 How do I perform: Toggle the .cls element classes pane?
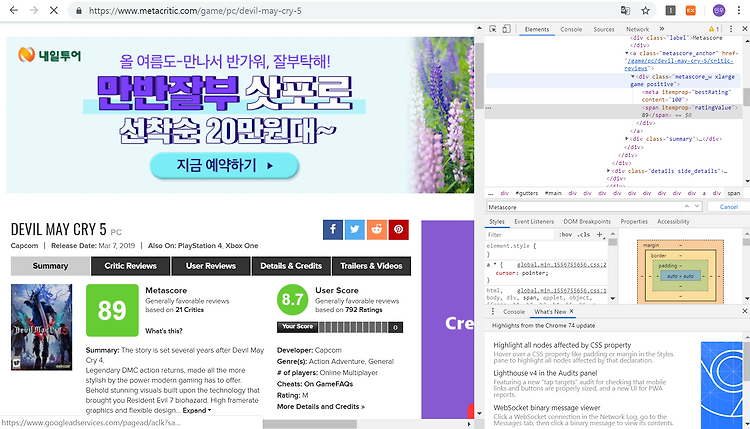point(584,235)
